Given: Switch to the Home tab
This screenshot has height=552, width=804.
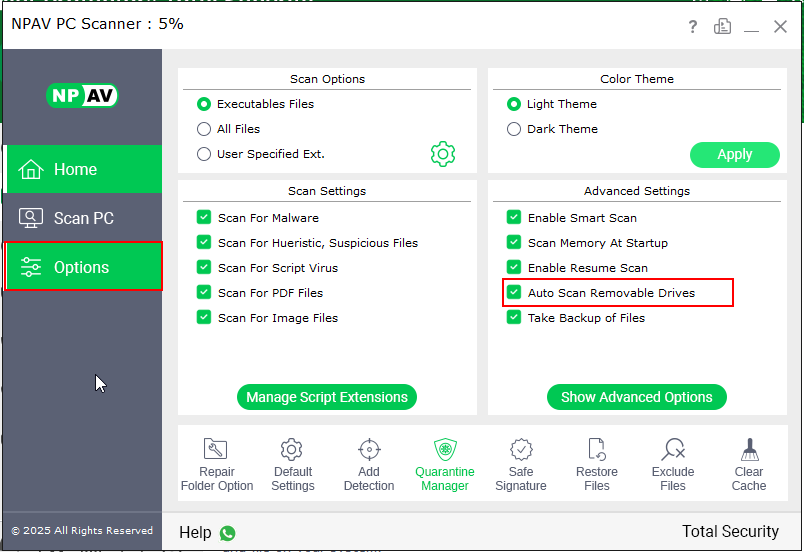Looking at the screenshot, I should (82, 169).
